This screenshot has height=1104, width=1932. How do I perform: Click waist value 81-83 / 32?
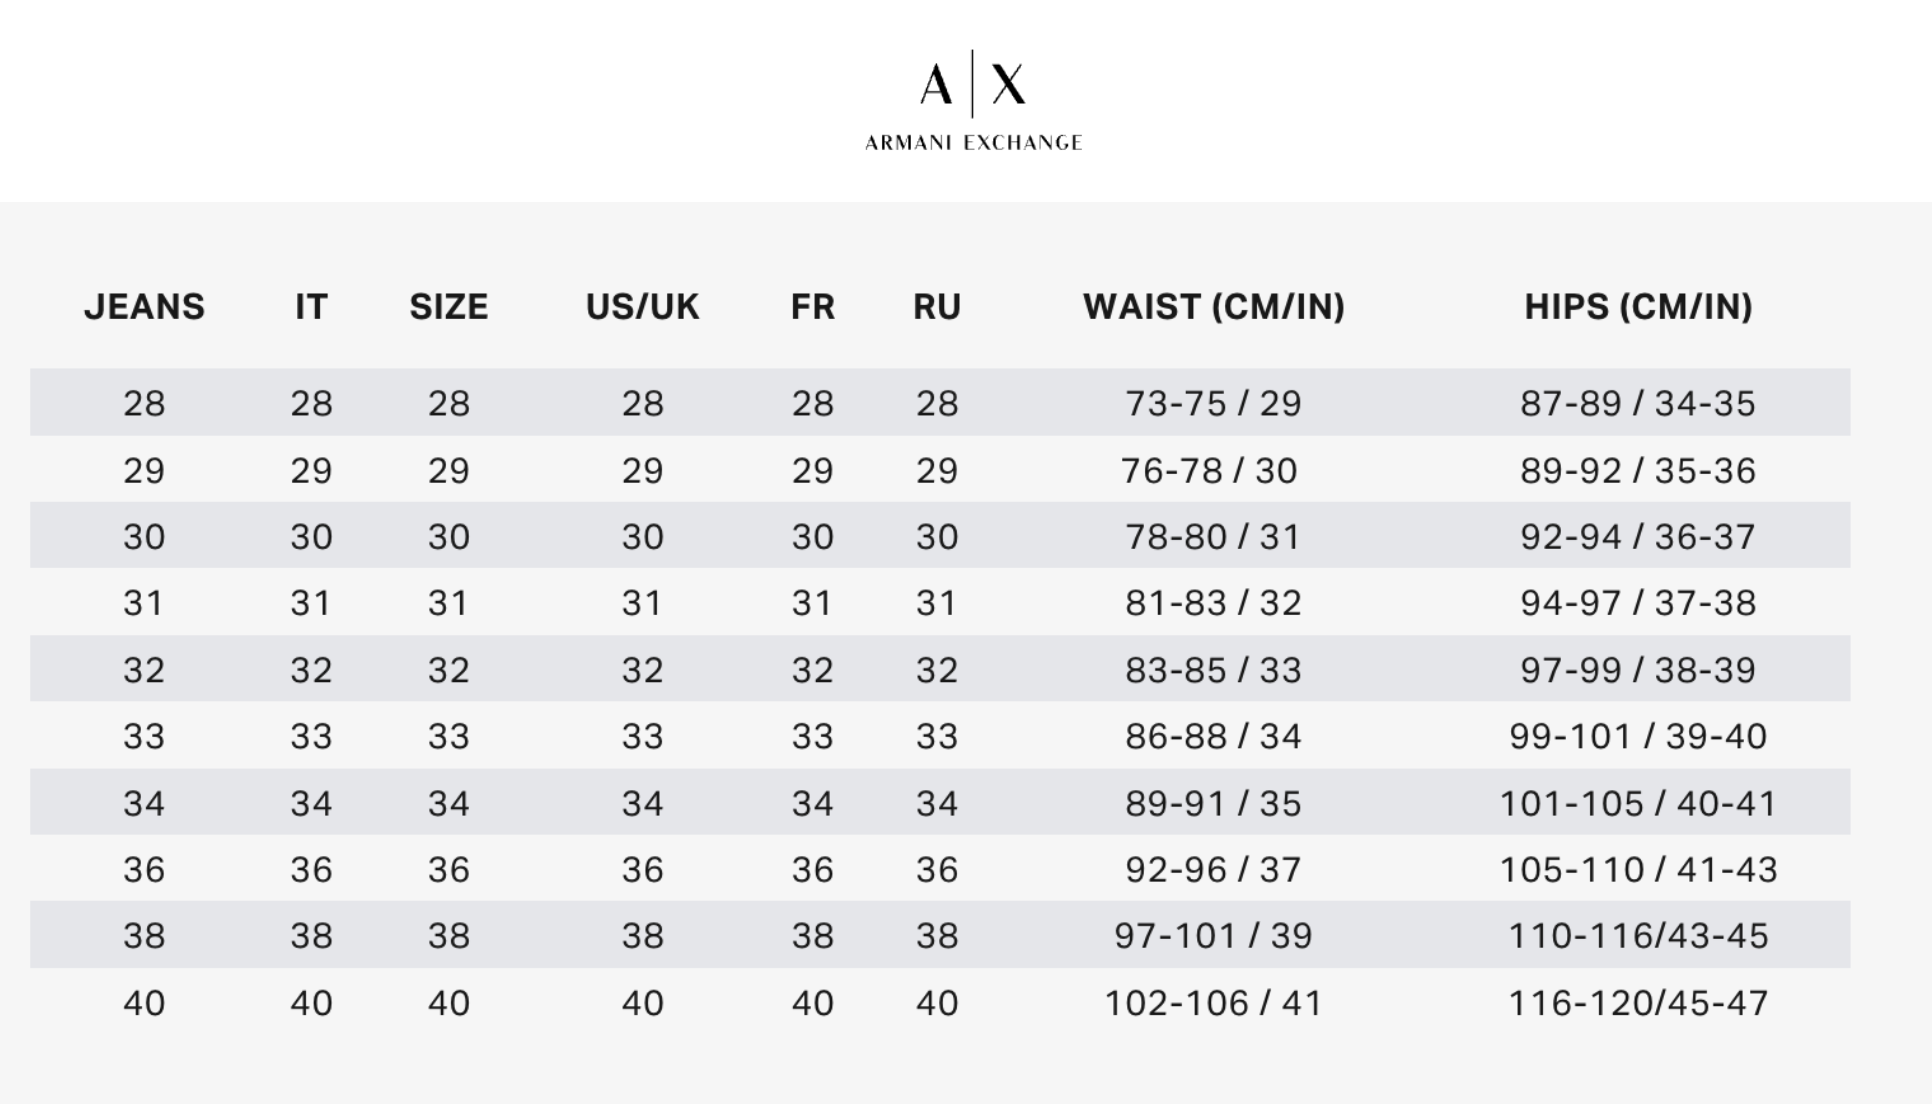(x=1214, y=603)
